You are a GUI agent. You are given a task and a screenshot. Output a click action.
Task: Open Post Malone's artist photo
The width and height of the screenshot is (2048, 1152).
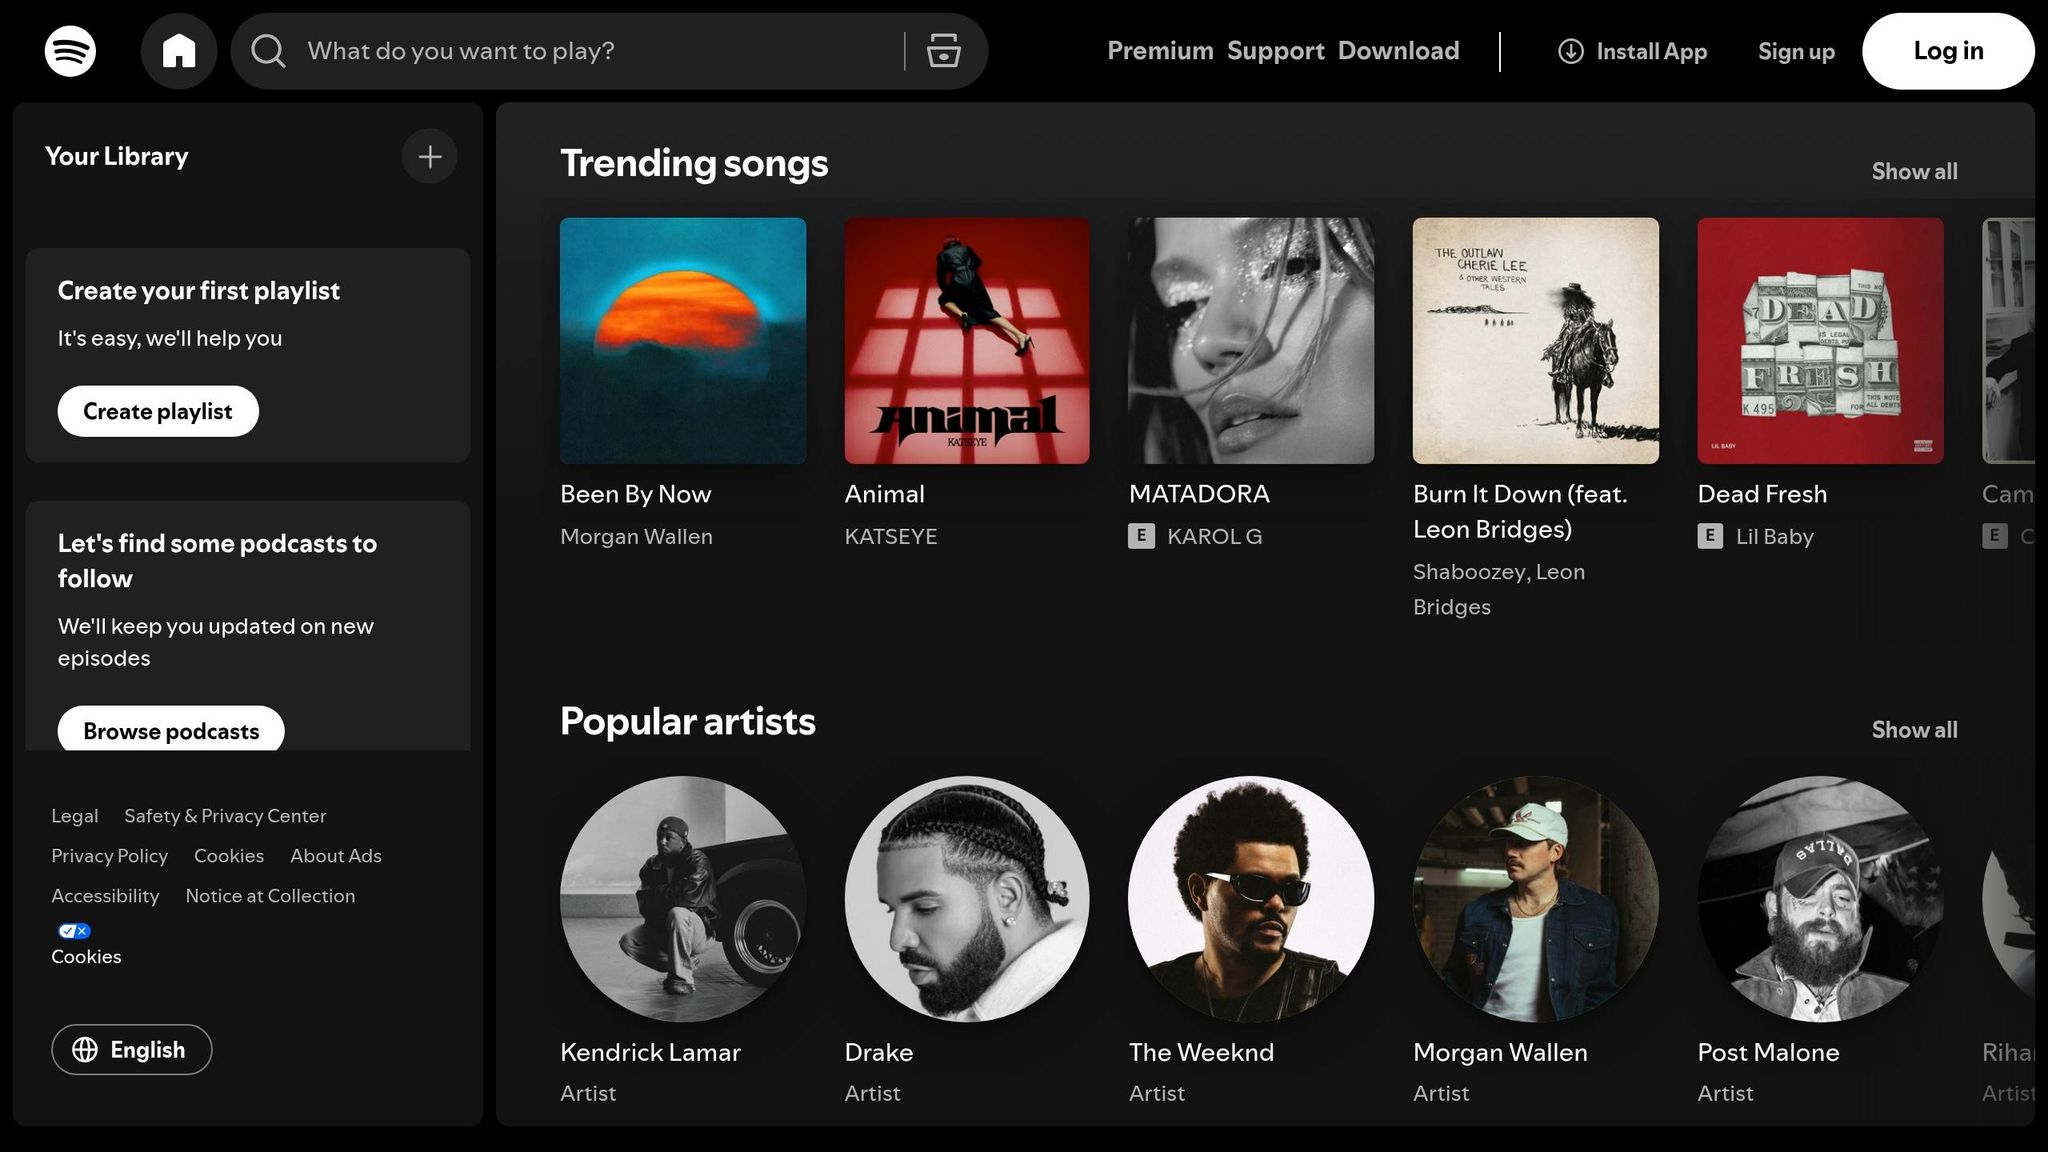tap(1820, 899)
